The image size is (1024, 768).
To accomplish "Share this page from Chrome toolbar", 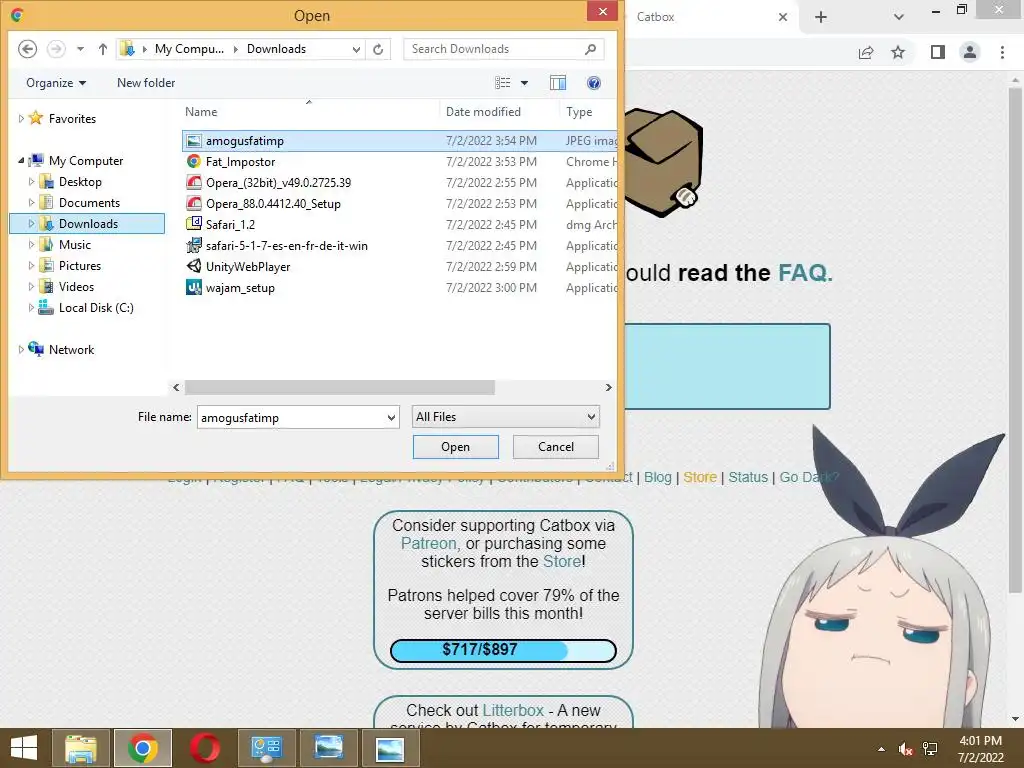I will tap(866, 52).
